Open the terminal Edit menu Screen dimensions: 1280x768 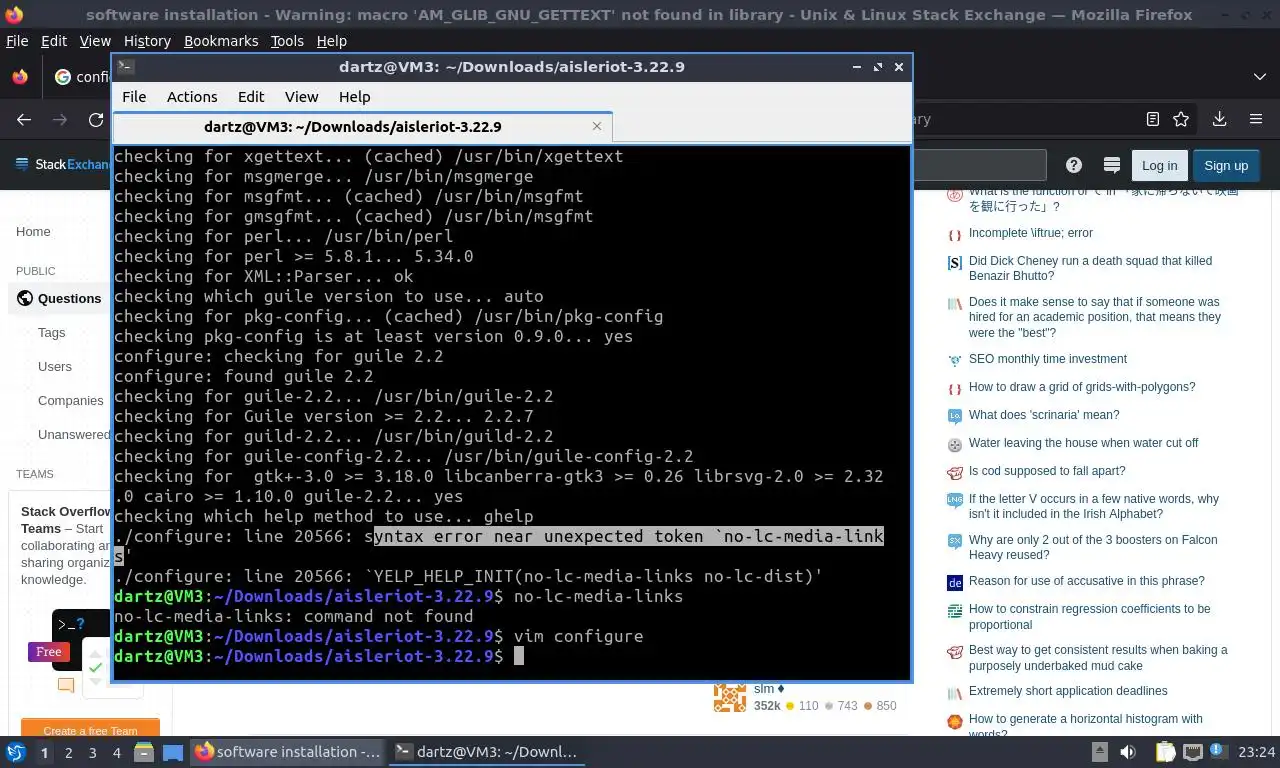tap(251, 97)
